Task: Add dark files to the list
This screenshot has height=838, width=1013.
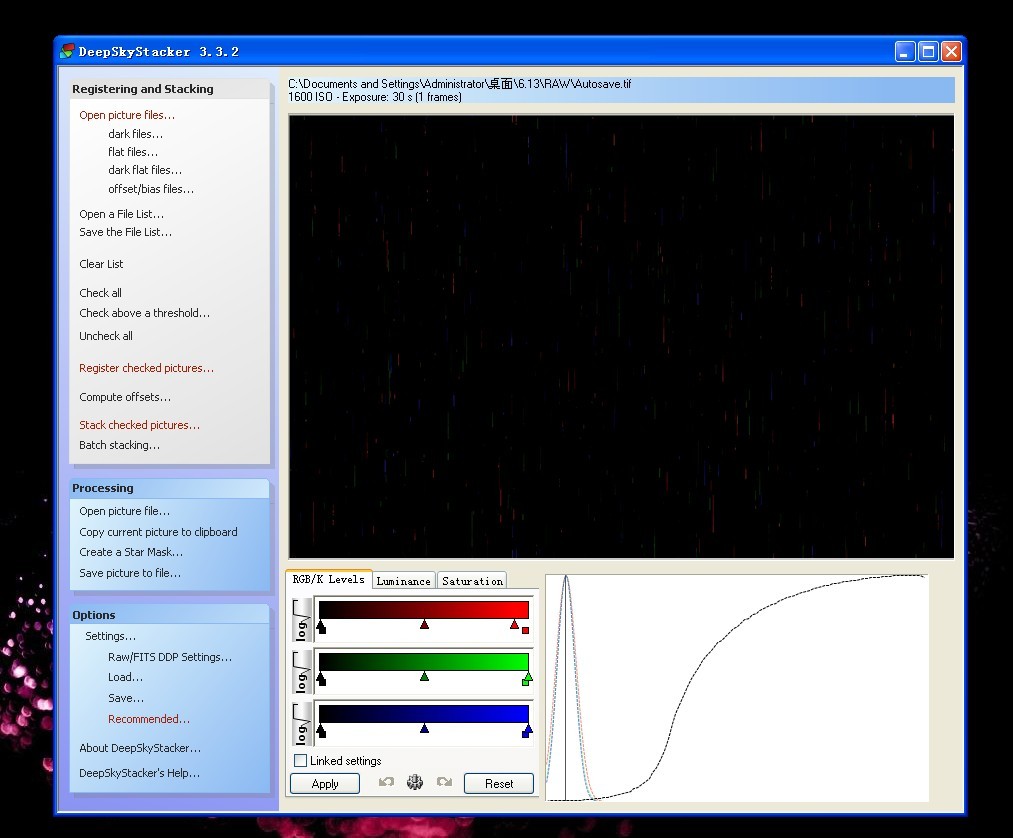Action: 135,134
